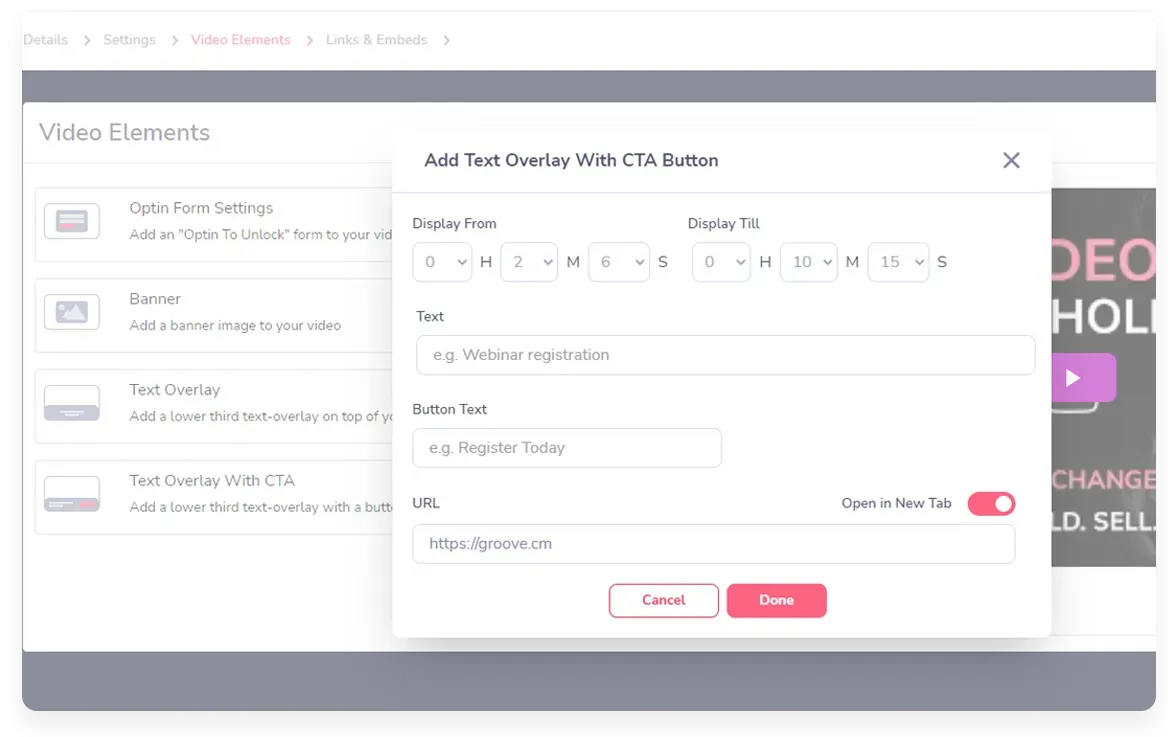Click the Optin Form Settings icon

coord(71,221)
